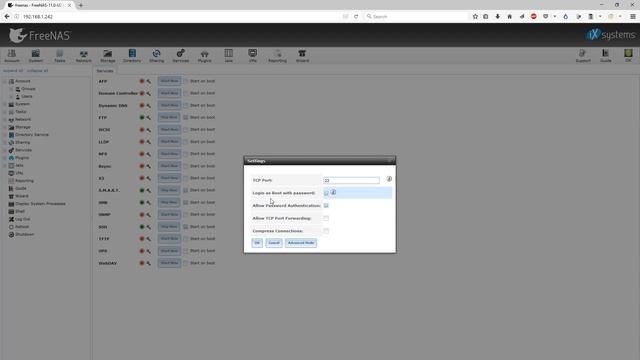Select the FreeNAS browser tab
The height and width of the screenshot is (360, 640).
pos(39,5)
